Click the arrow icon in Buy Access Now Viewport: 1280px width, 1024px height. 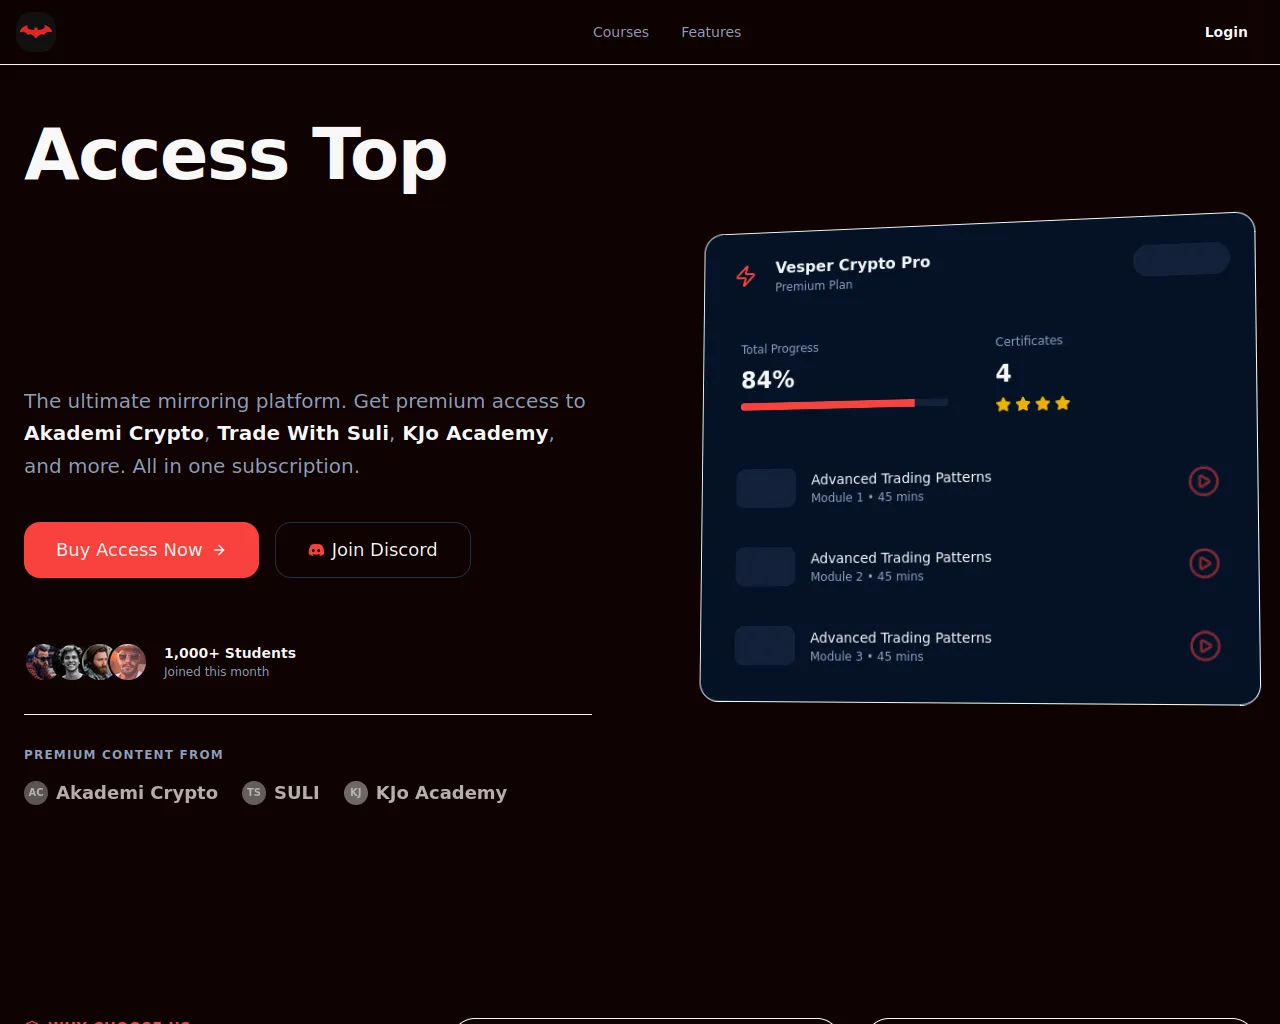(x=219, y=550)
